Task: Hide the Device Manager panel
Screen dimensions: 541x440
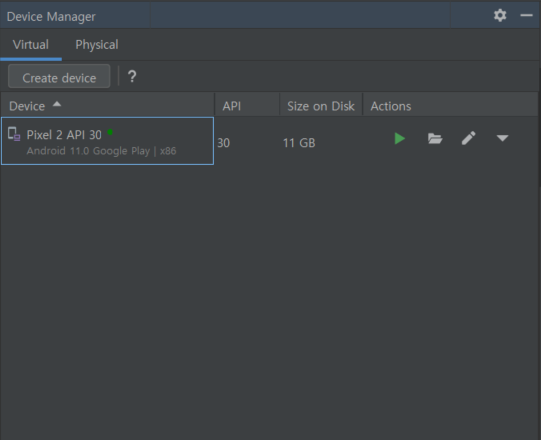Action: [527, 15]
